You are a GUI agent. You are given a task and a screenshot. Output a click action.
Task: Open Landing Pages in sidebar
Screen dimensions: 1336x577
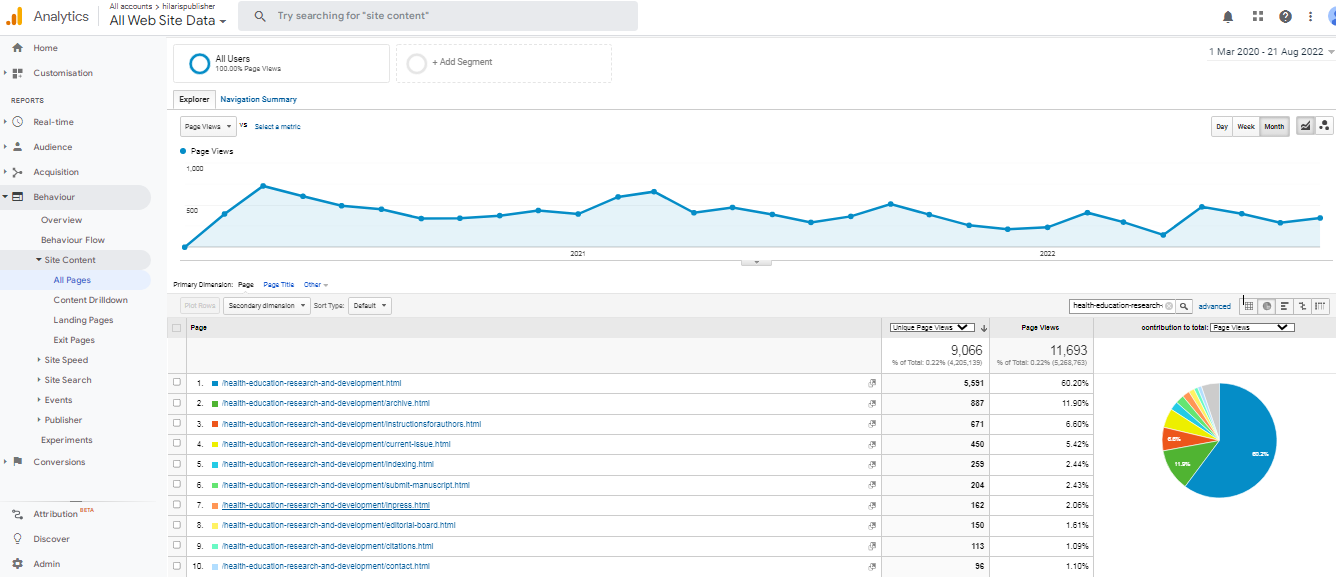tap(83, 320)
